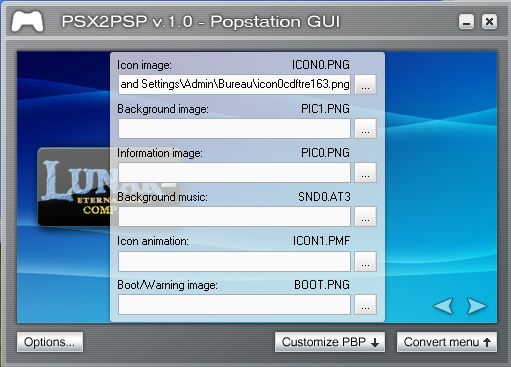Click the gamepad logo icon in title bar
Screen dimensions: 511x367
coord(27,22)
